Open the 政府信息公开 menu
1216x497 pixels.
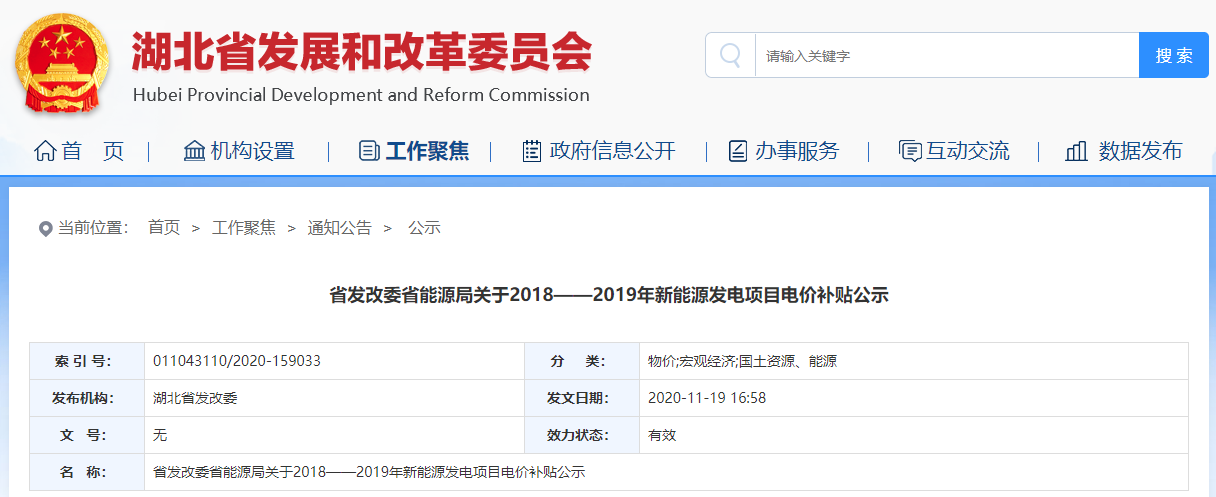point(613,151)
